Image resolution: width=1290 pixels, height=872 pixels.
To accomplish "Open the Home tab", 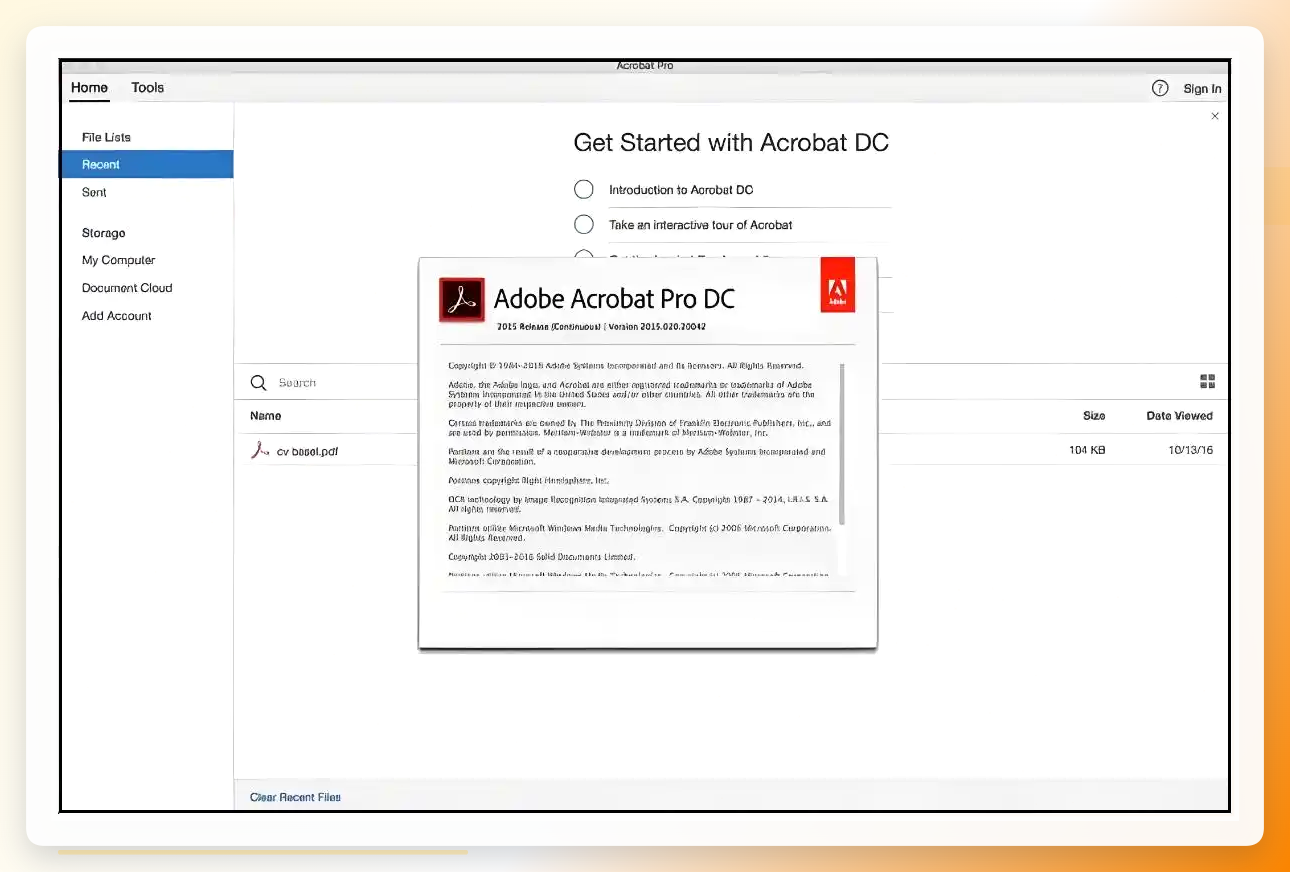I will pyautogui.click(x=89, y=88).
